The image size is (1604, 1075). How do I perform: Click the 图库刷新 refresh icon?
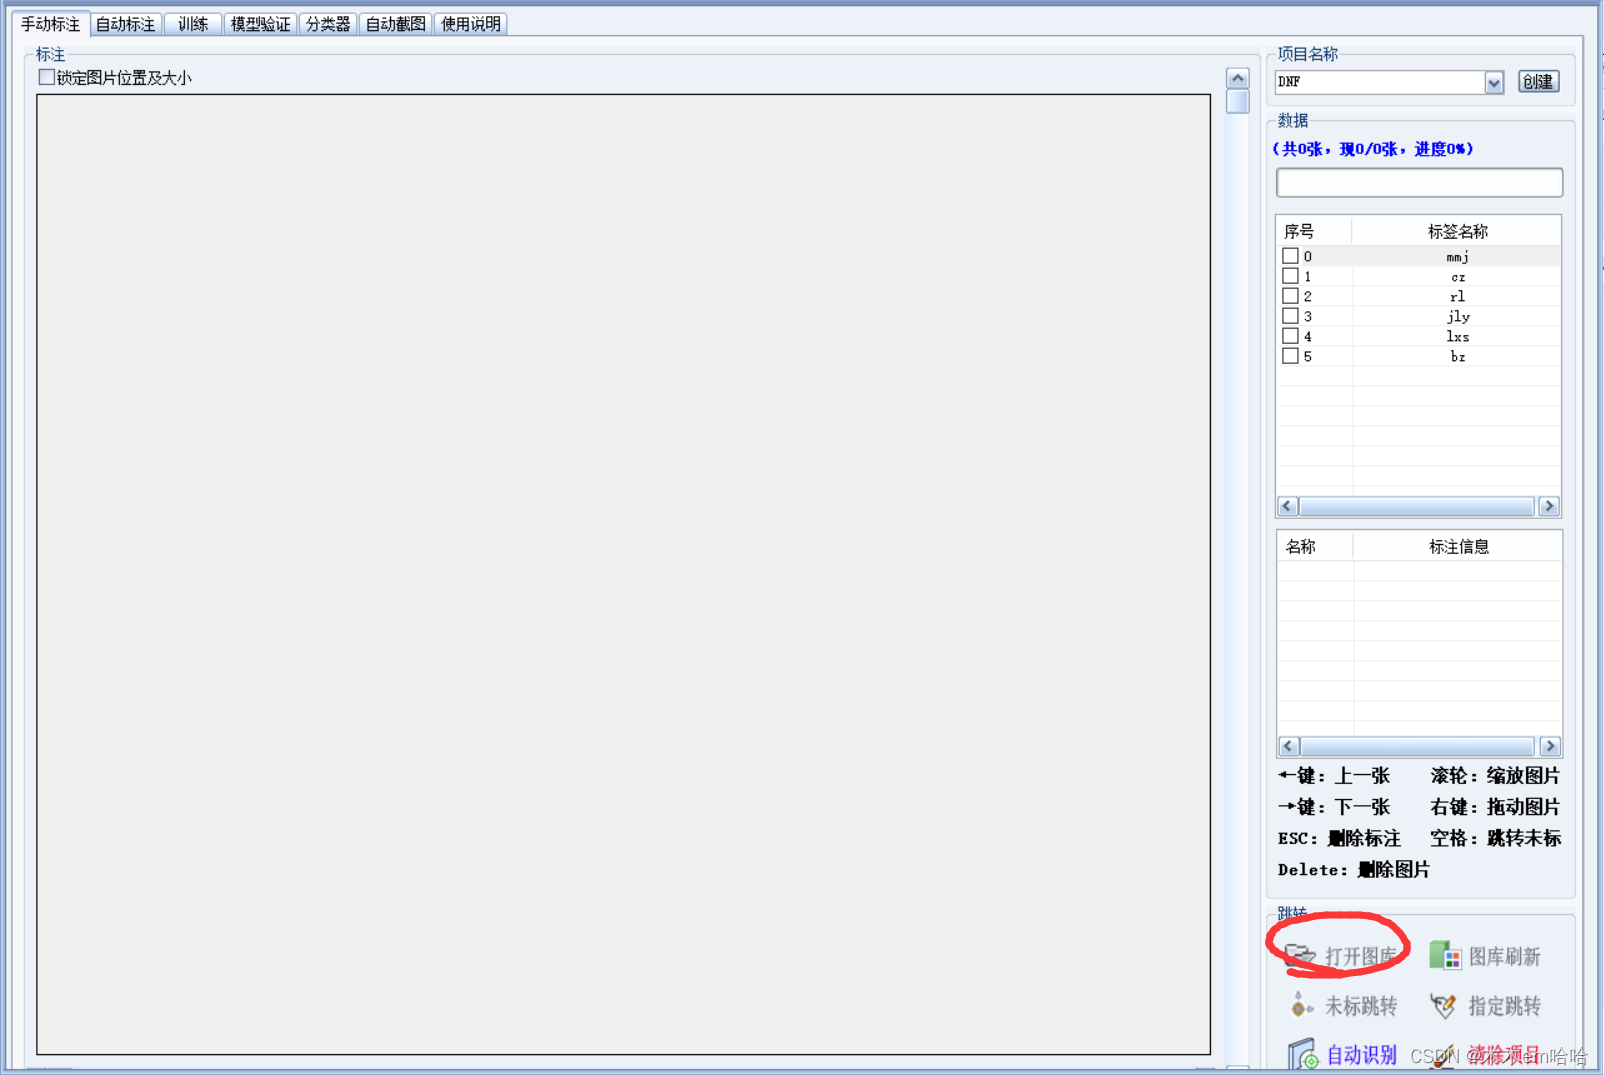1444,956
